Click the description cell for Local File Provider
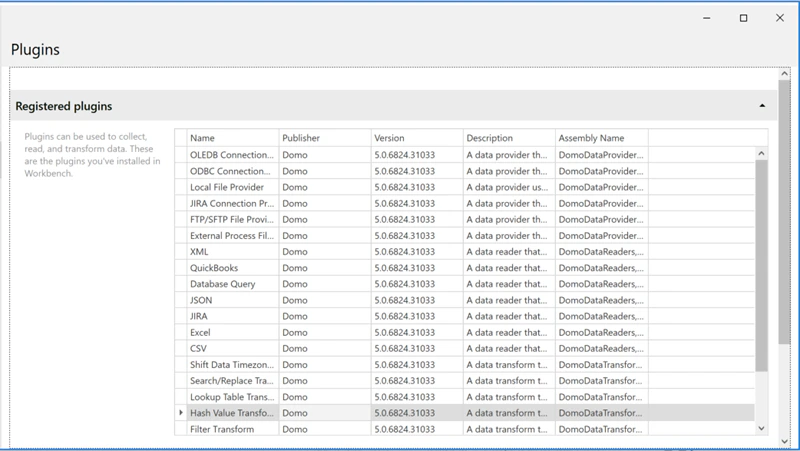This screenshot has width=800, height=451. tap(509, 187)
